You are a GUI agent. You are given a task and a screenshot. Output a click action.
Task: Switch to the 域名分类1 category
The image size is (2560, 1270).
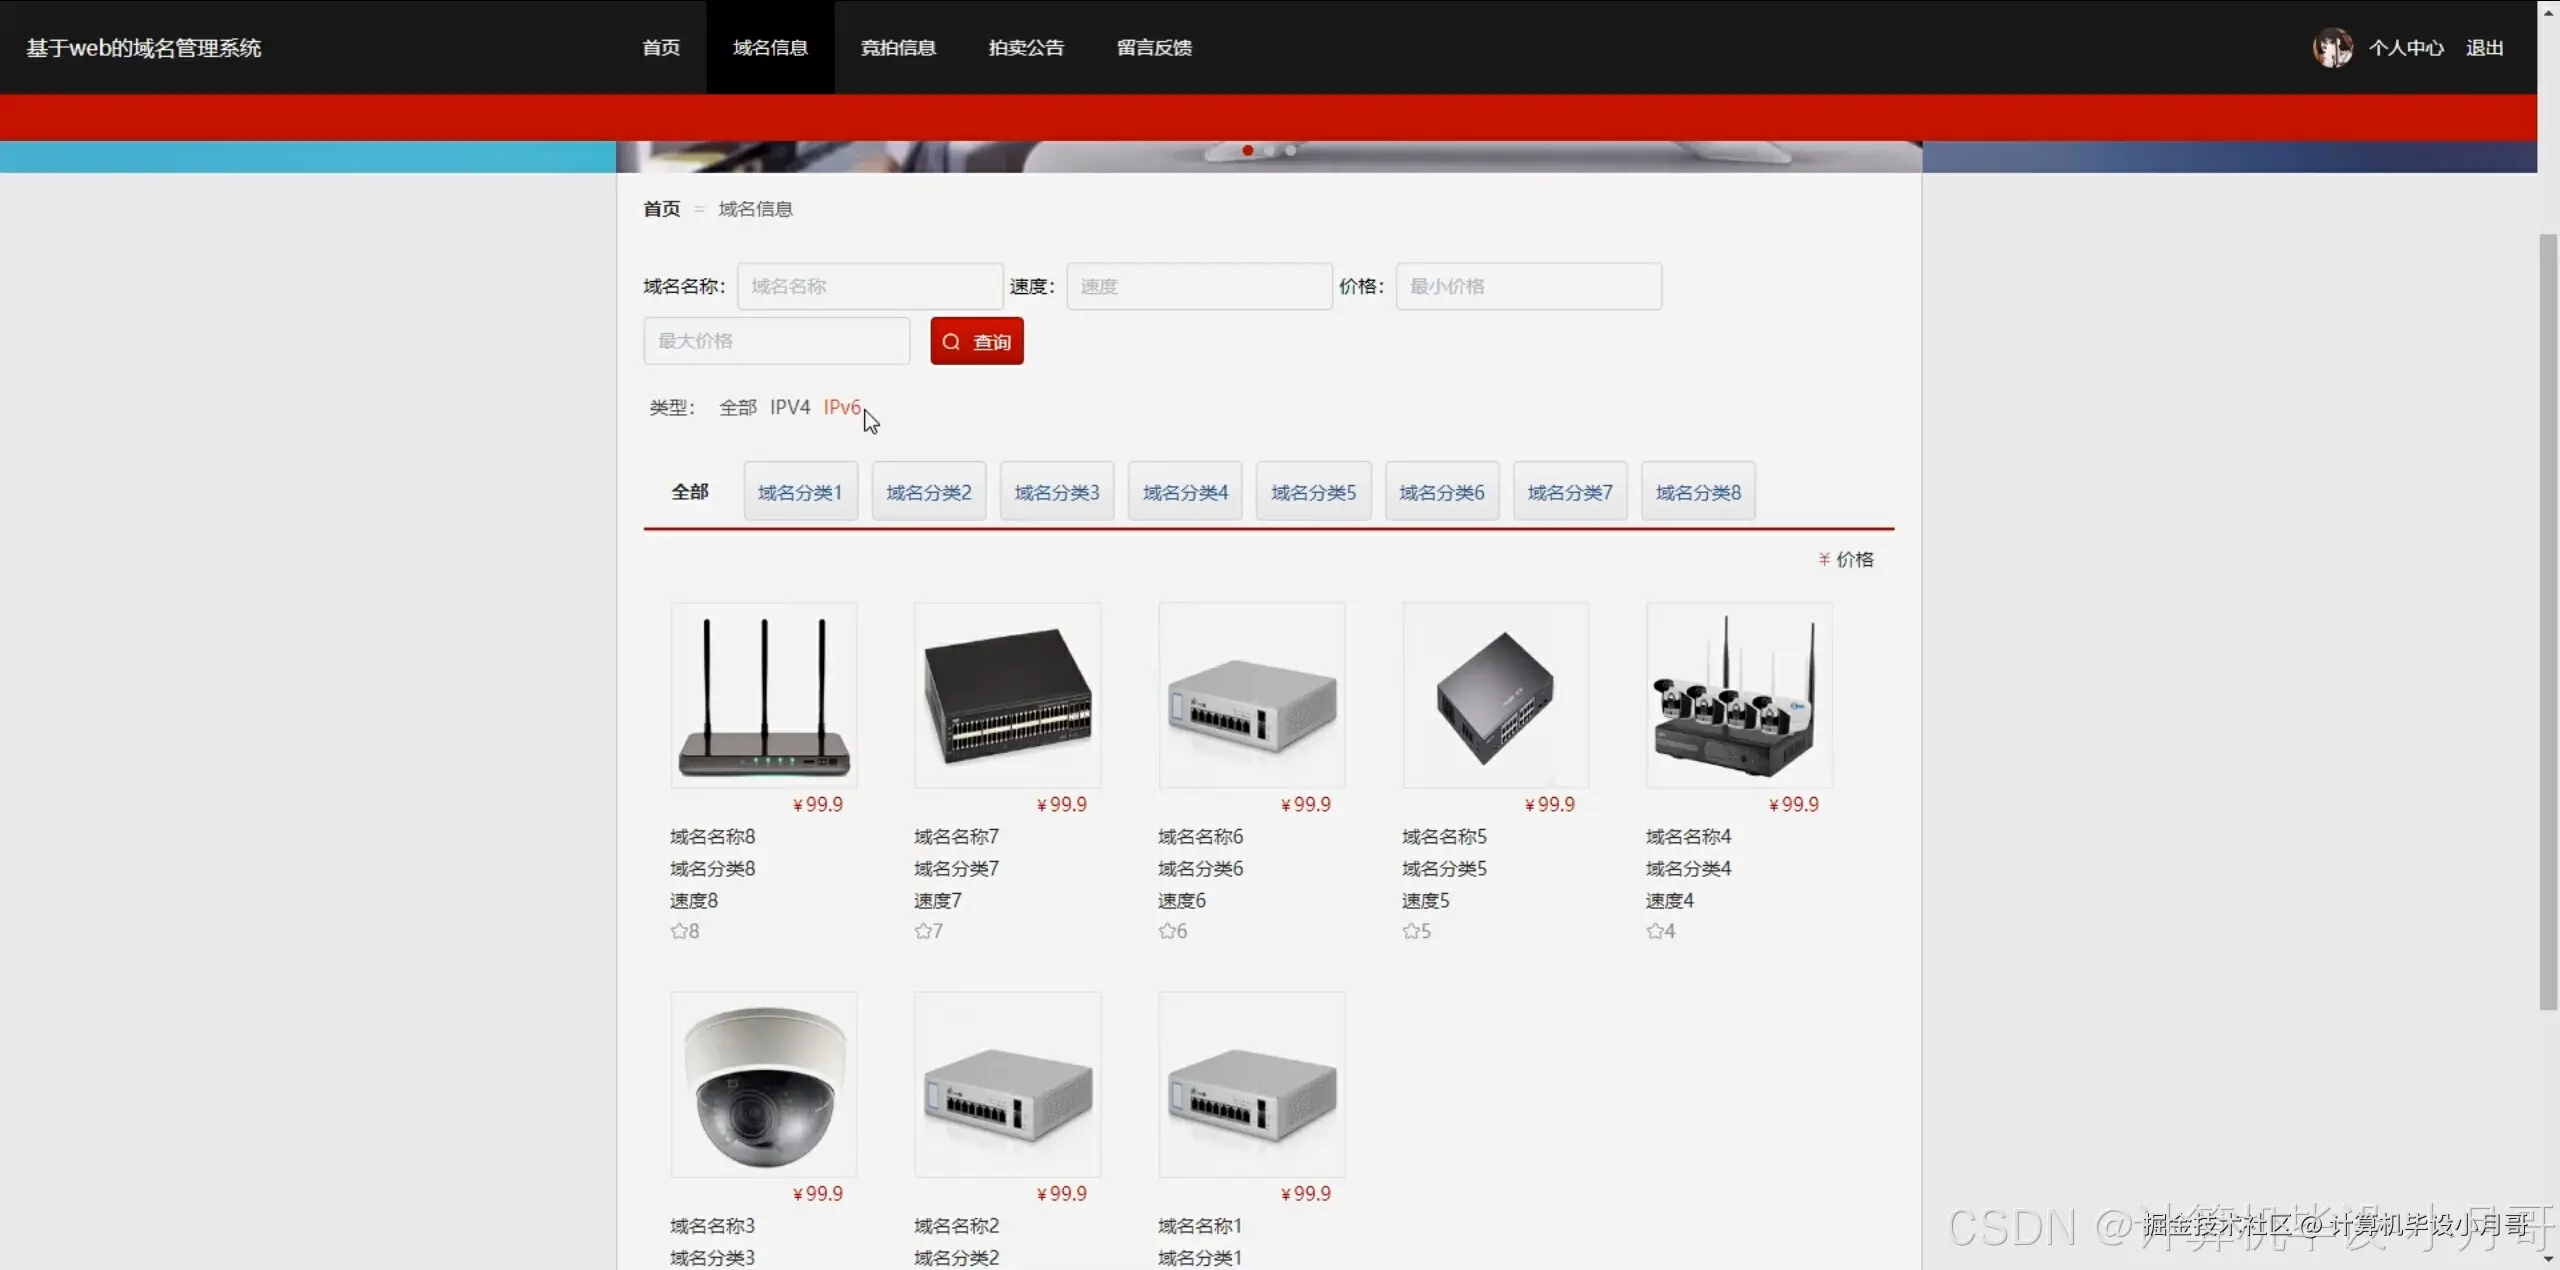(x=799, y=491)
